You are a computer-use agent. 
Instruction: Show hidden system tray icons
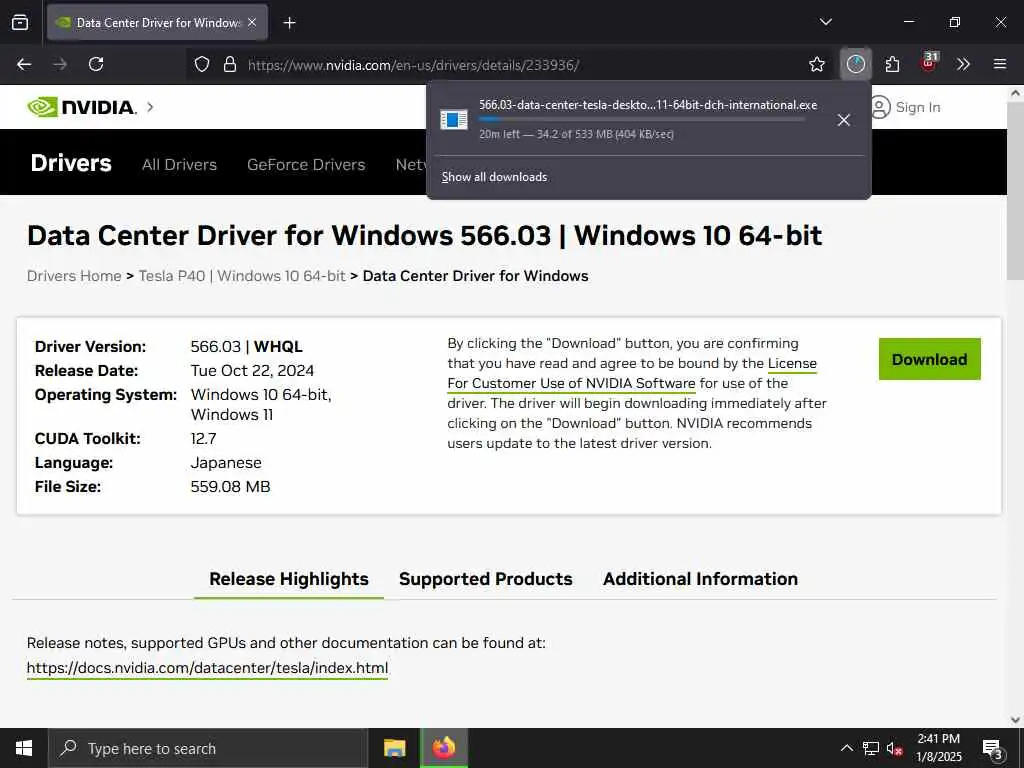click(846, 748)
